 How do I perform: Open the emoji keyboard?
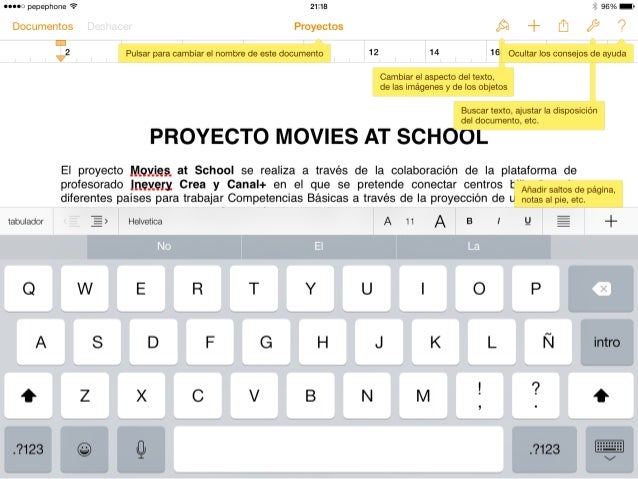tap(85, 449)
